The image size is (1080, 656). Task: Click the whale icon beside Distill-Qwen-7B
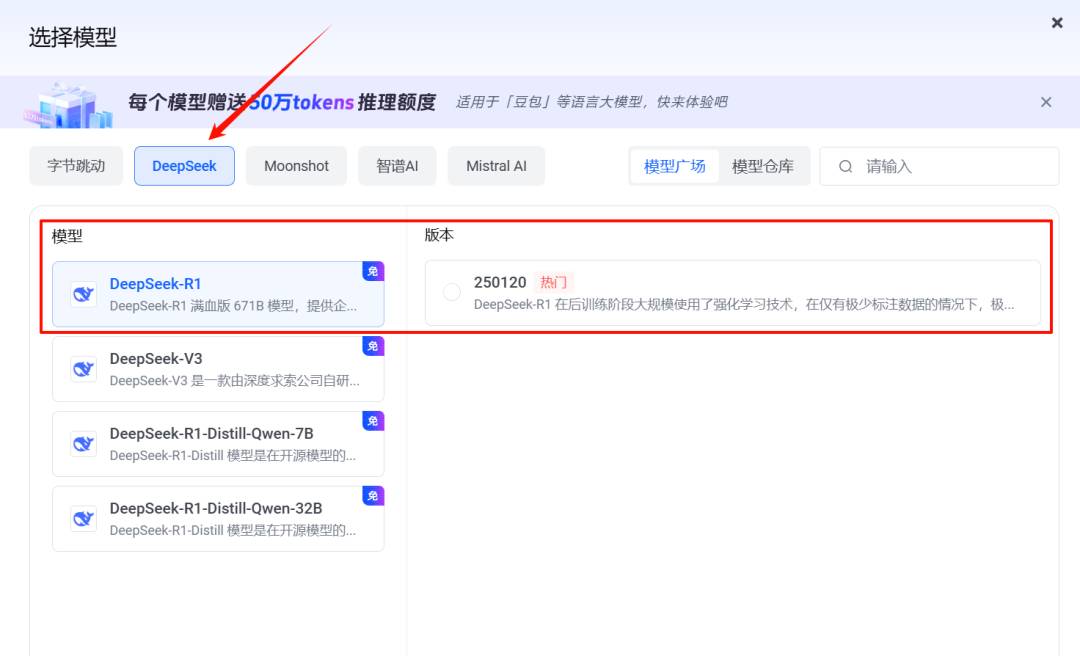point(83,444)
